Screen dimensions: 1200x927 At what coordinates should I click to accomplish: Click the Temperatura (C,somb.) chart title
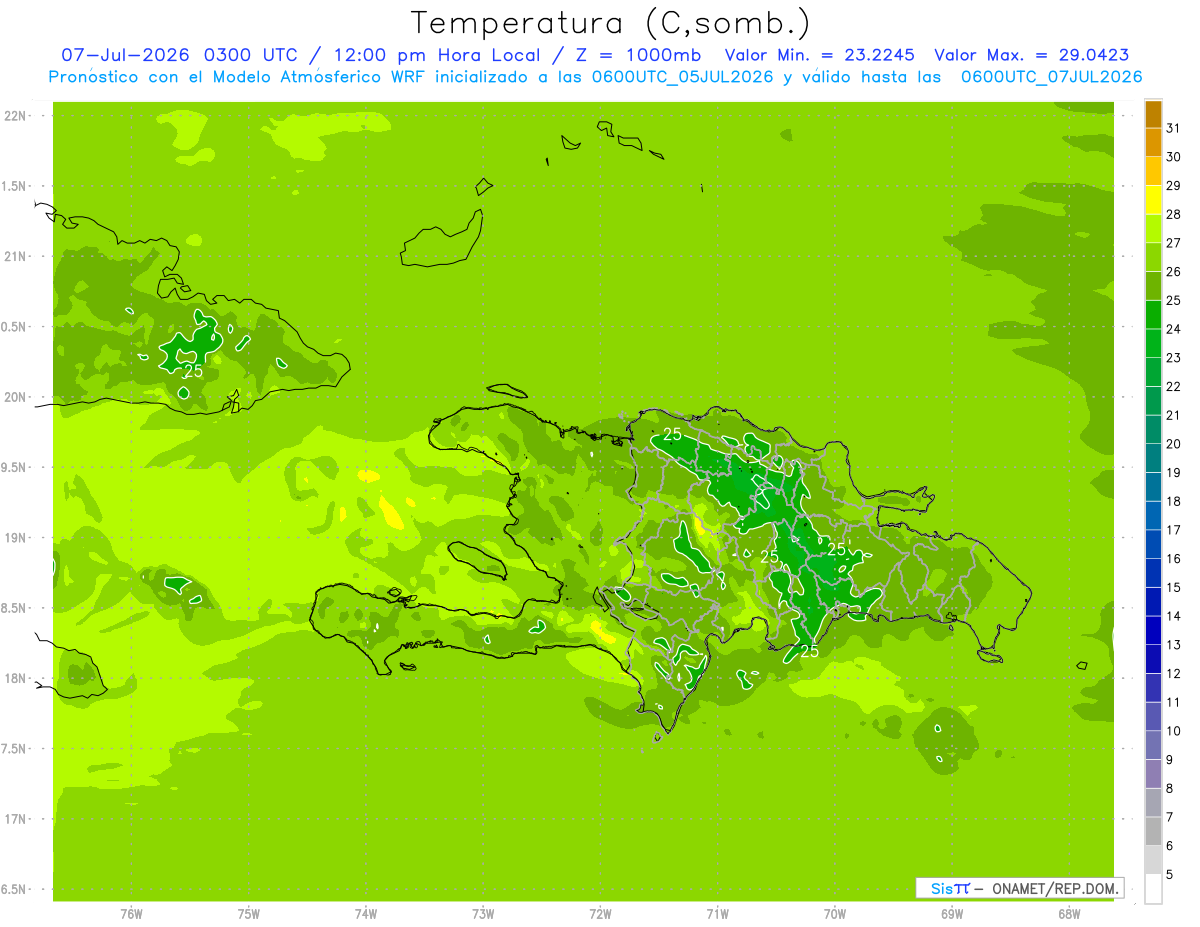click(610, 24)
